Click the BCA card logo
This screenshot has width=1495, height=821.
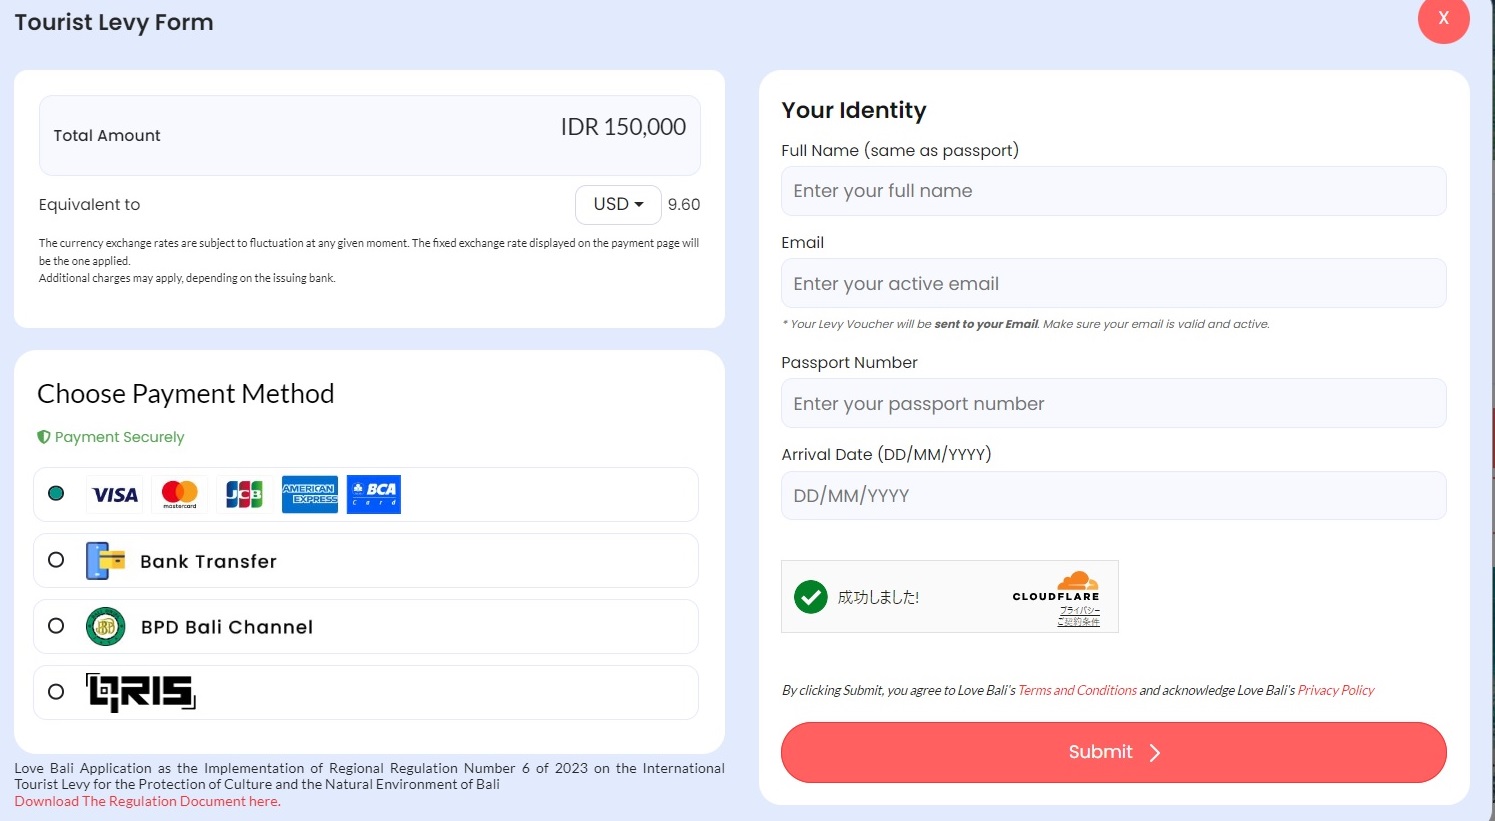click(x=374, y=494)
